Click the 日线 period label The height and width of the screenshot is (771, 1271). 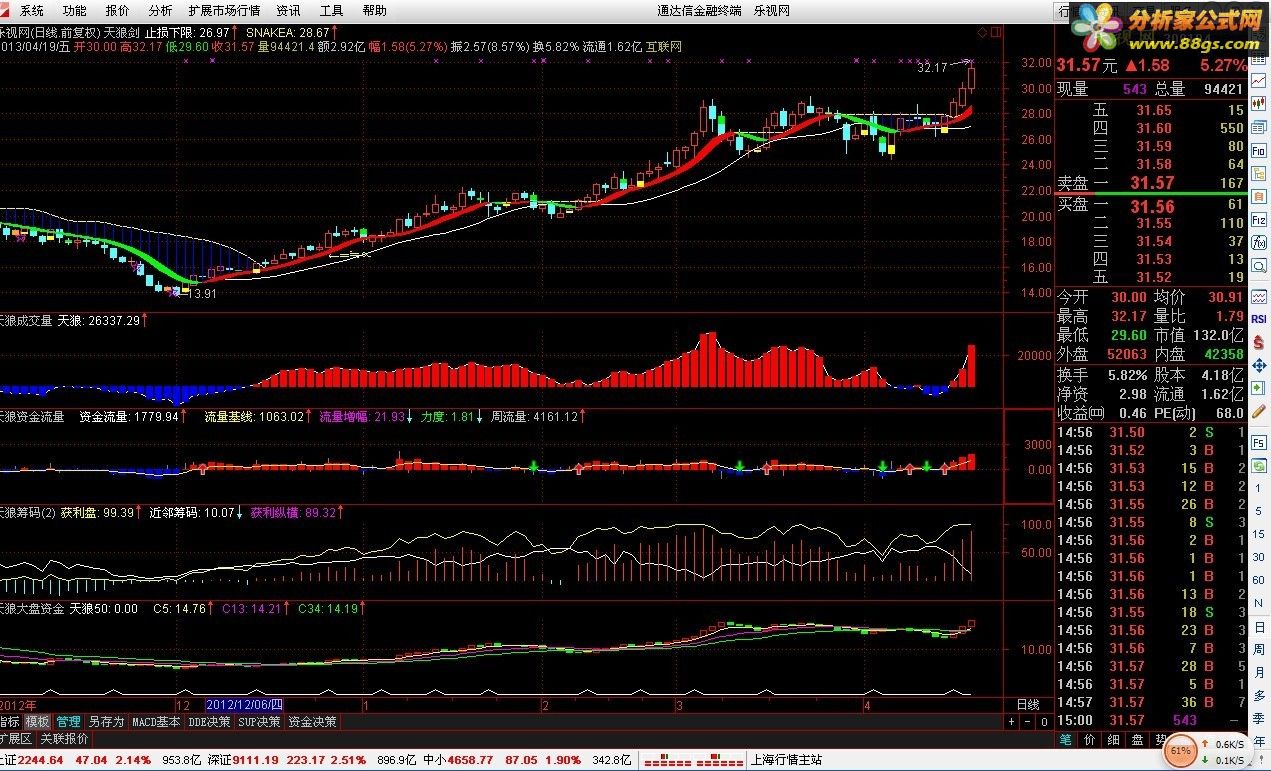pyautogui.click(x=1028, y=705)
